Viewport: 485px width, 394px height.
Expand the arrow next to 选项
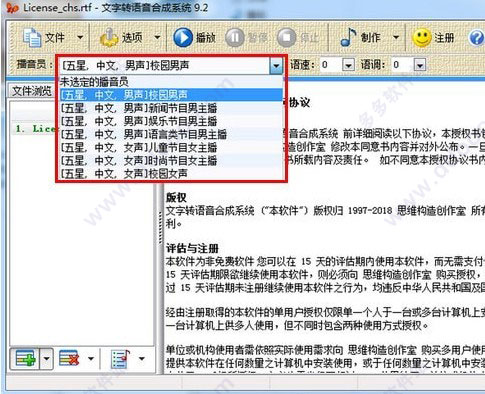pos(157,37)
